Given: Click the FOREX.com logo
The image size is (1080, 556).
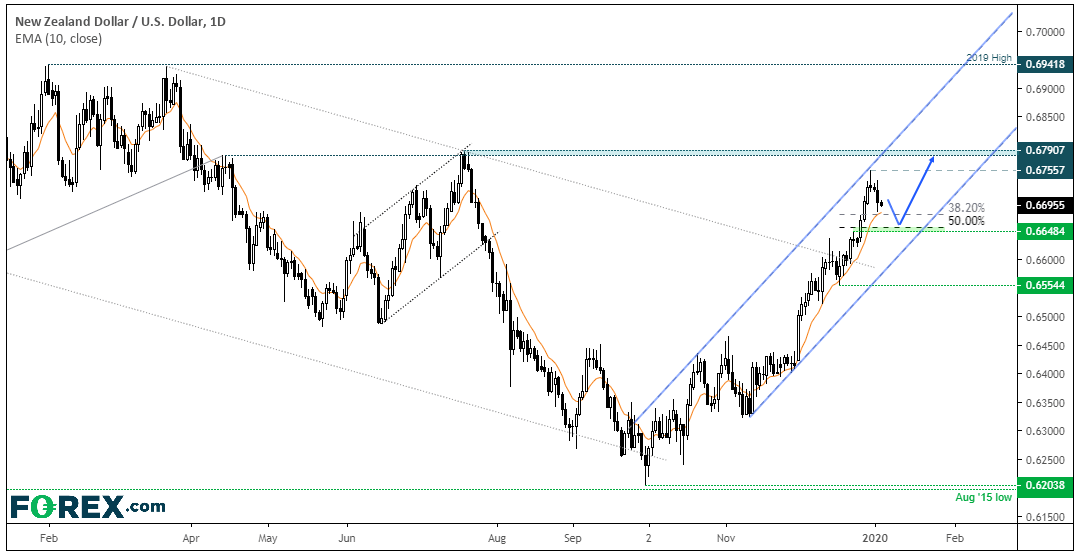Looking at the screenshot, I should pos(87,507).
